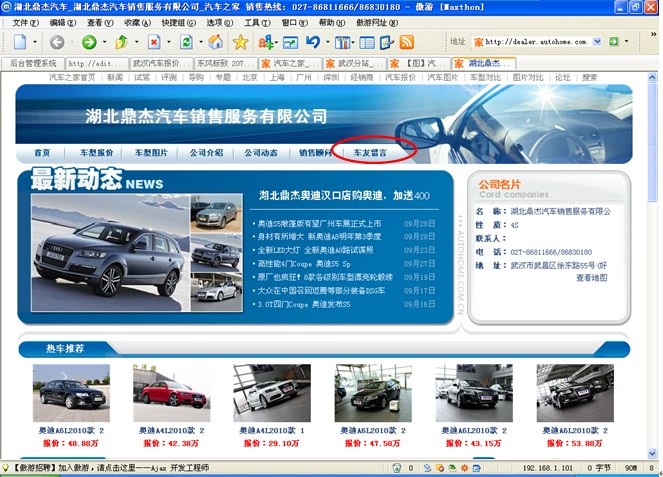
Task: Switch to the 后台管理系统 tab
Action: coord(33,63)
